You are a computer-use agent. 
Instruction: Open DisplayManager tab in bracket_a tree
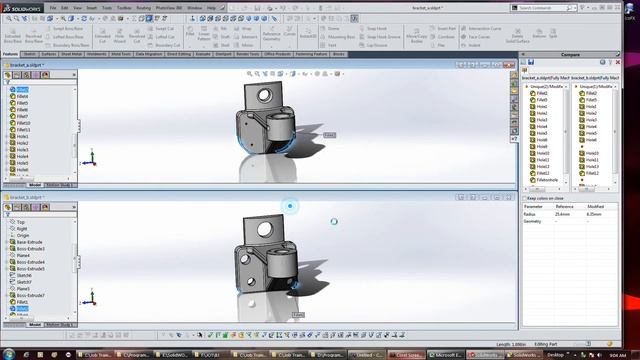(x=45, y=75)
